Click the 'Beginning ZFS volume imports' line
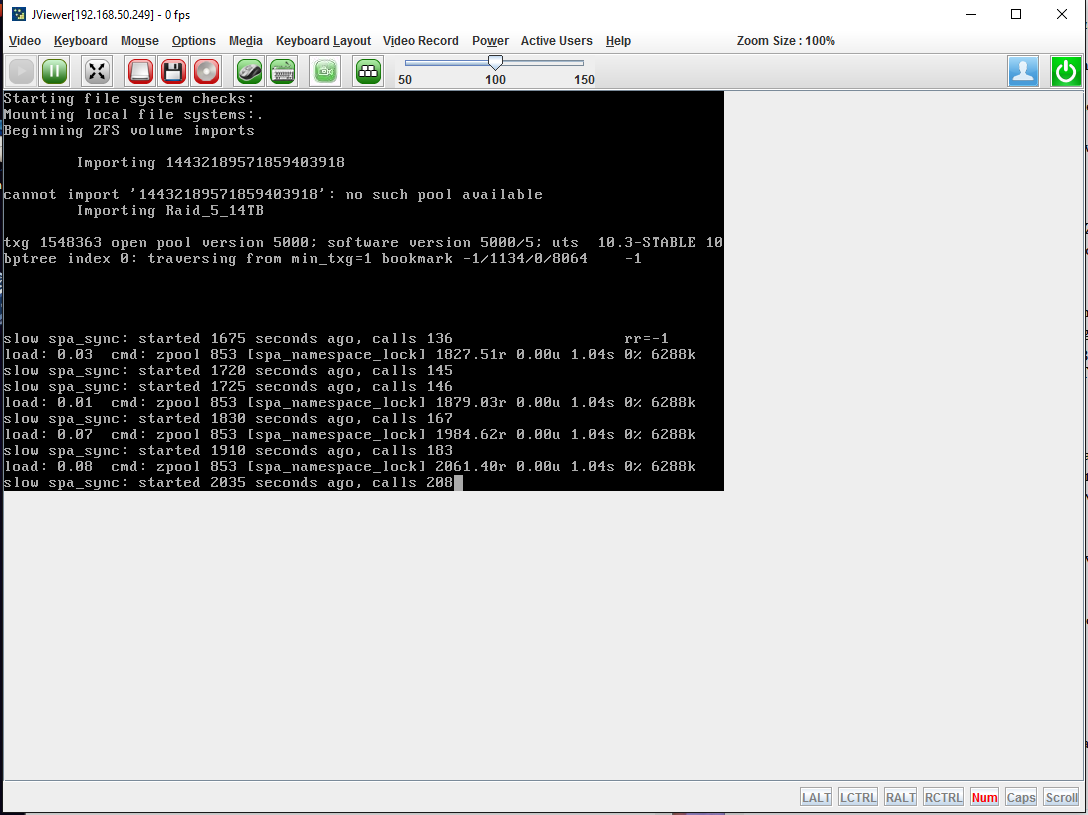This screenshot has width=1088, height=815. click(x=129, y=130)
